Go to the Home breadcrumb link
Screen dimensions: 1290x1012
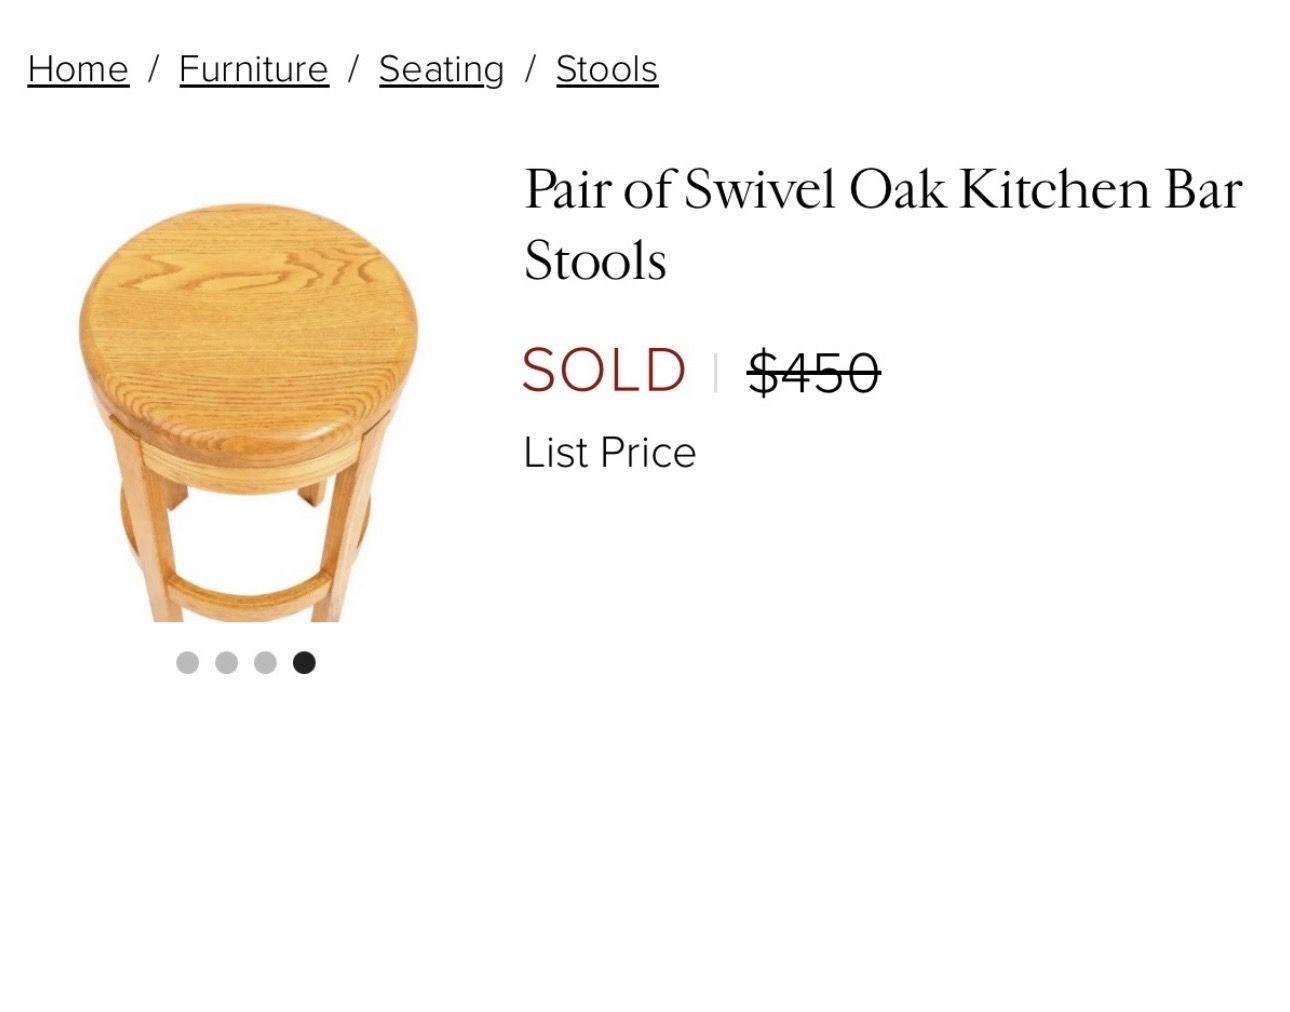[78, 69]
